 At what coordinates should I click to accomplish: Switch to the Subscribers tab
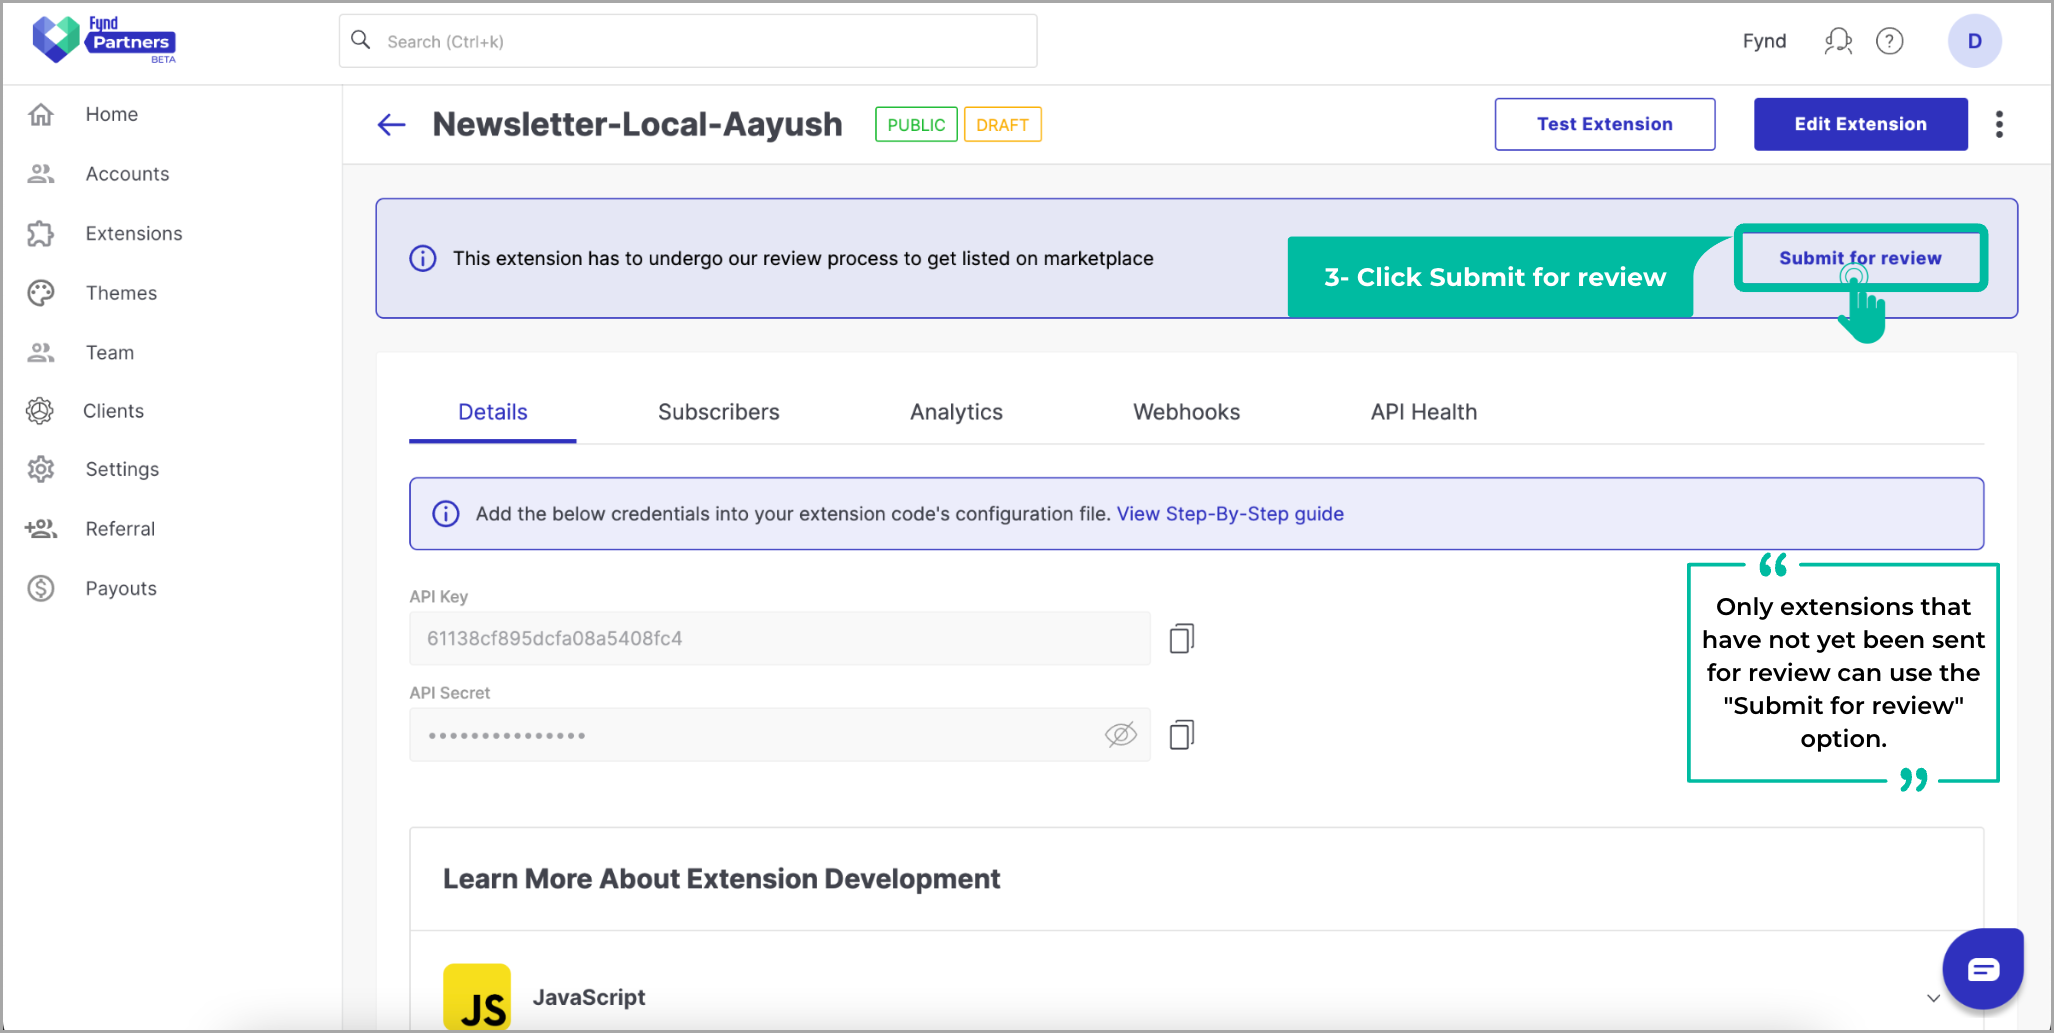pyautogui.click(x=718, y=412)
